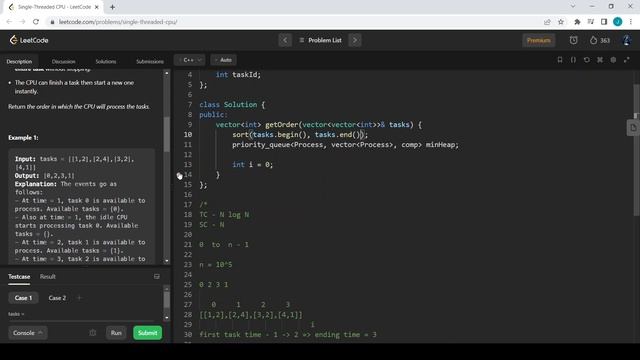Open the Chrome profile avatar

pos(618,22)
